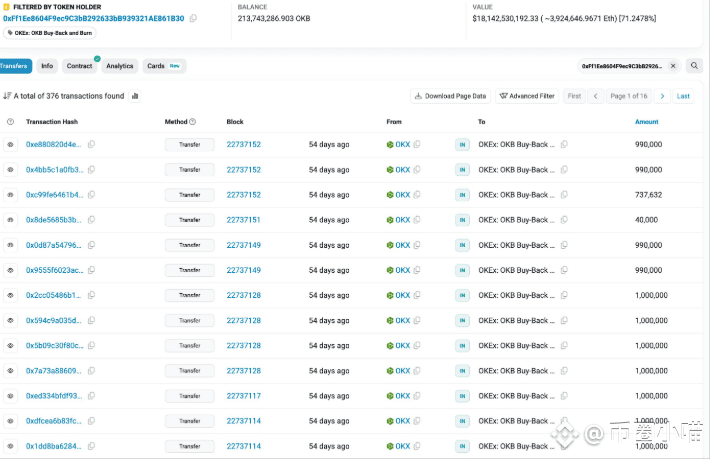The height and width of the screenshot is (460, 712).
Task: Sort by the Amount column header
Action: [x=647, y=122]
